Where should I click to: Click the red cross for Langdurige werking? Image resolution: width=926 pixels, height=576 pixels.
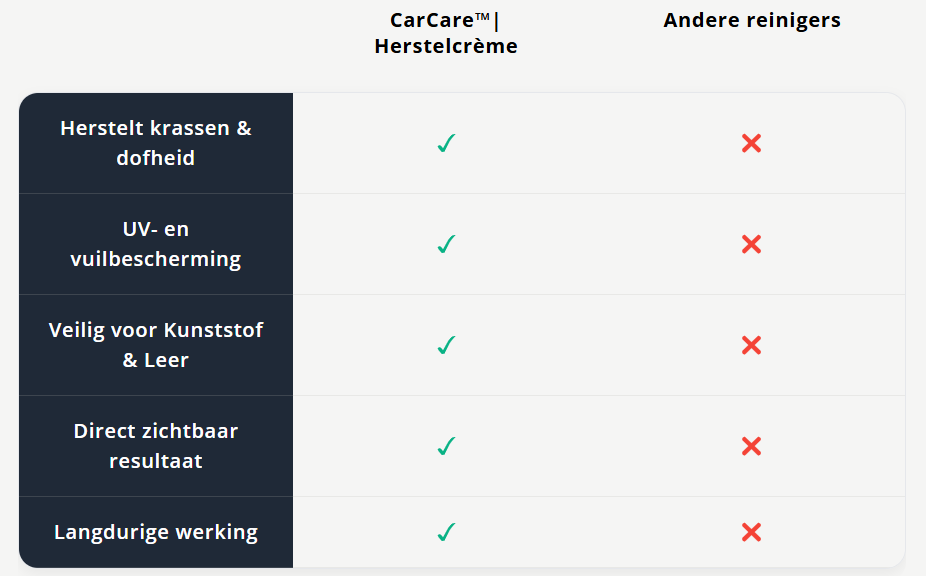coord(752,532)
